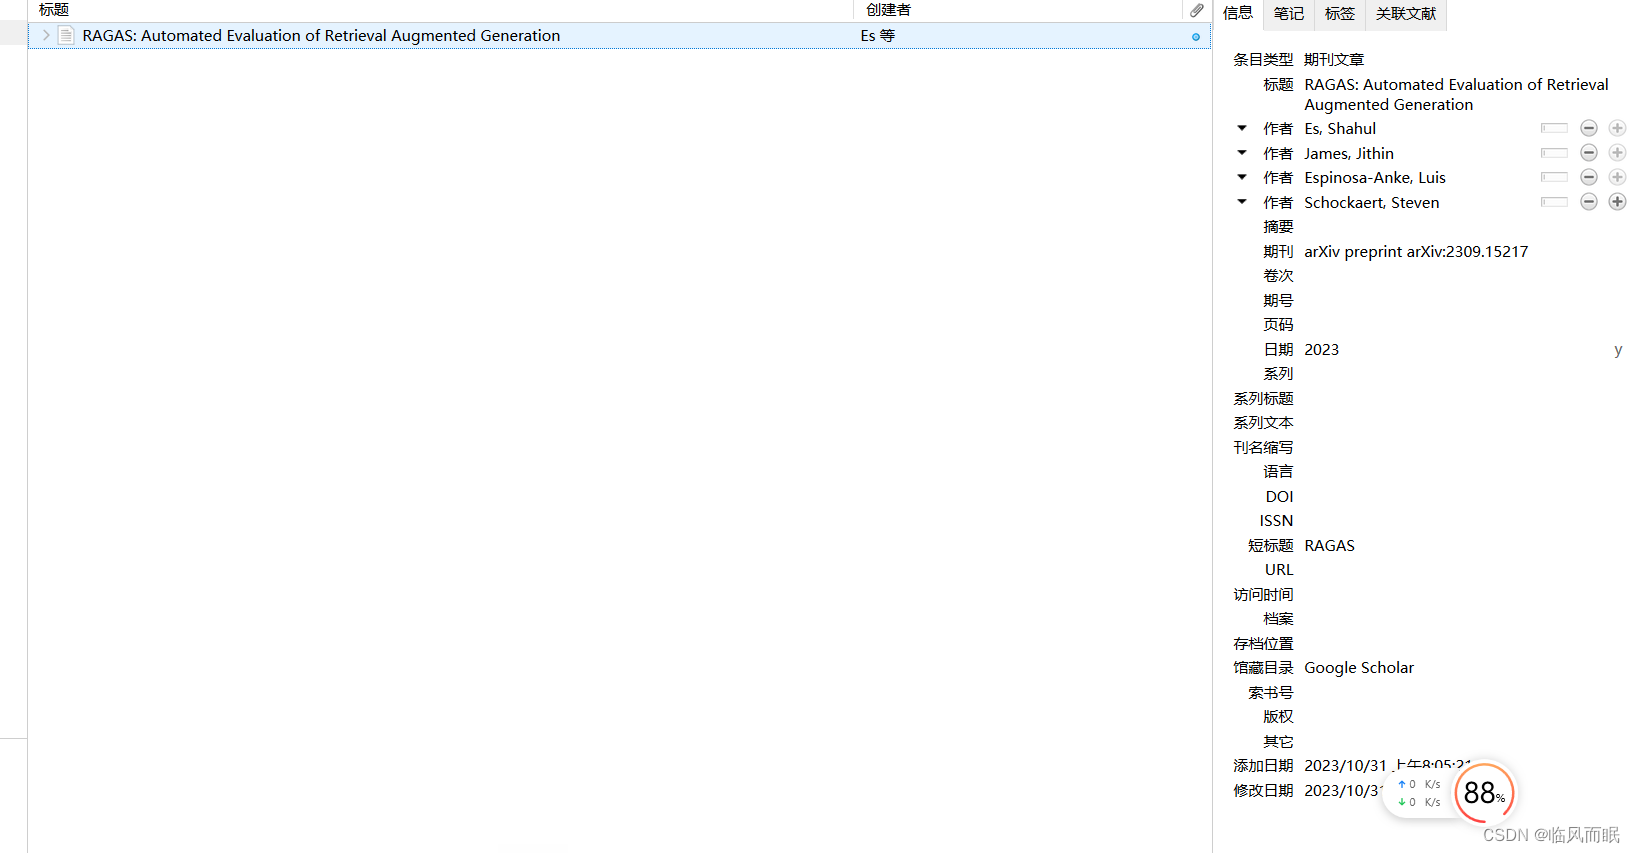1635x853 pixels.
Task: Edit the 日期 value 2023
Action: (1322, 349)
